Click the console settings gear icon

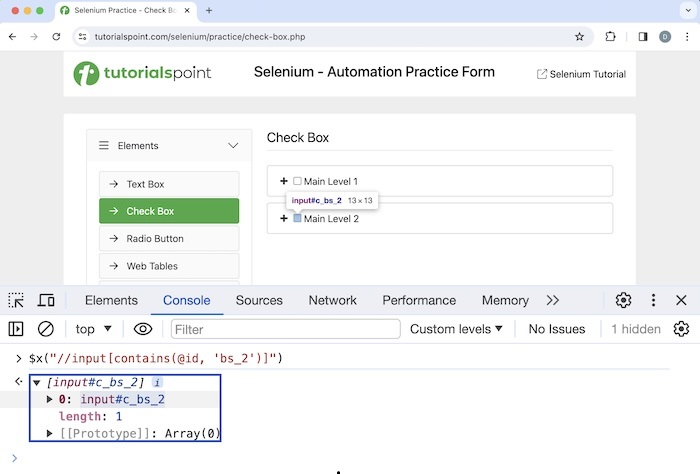681,329
